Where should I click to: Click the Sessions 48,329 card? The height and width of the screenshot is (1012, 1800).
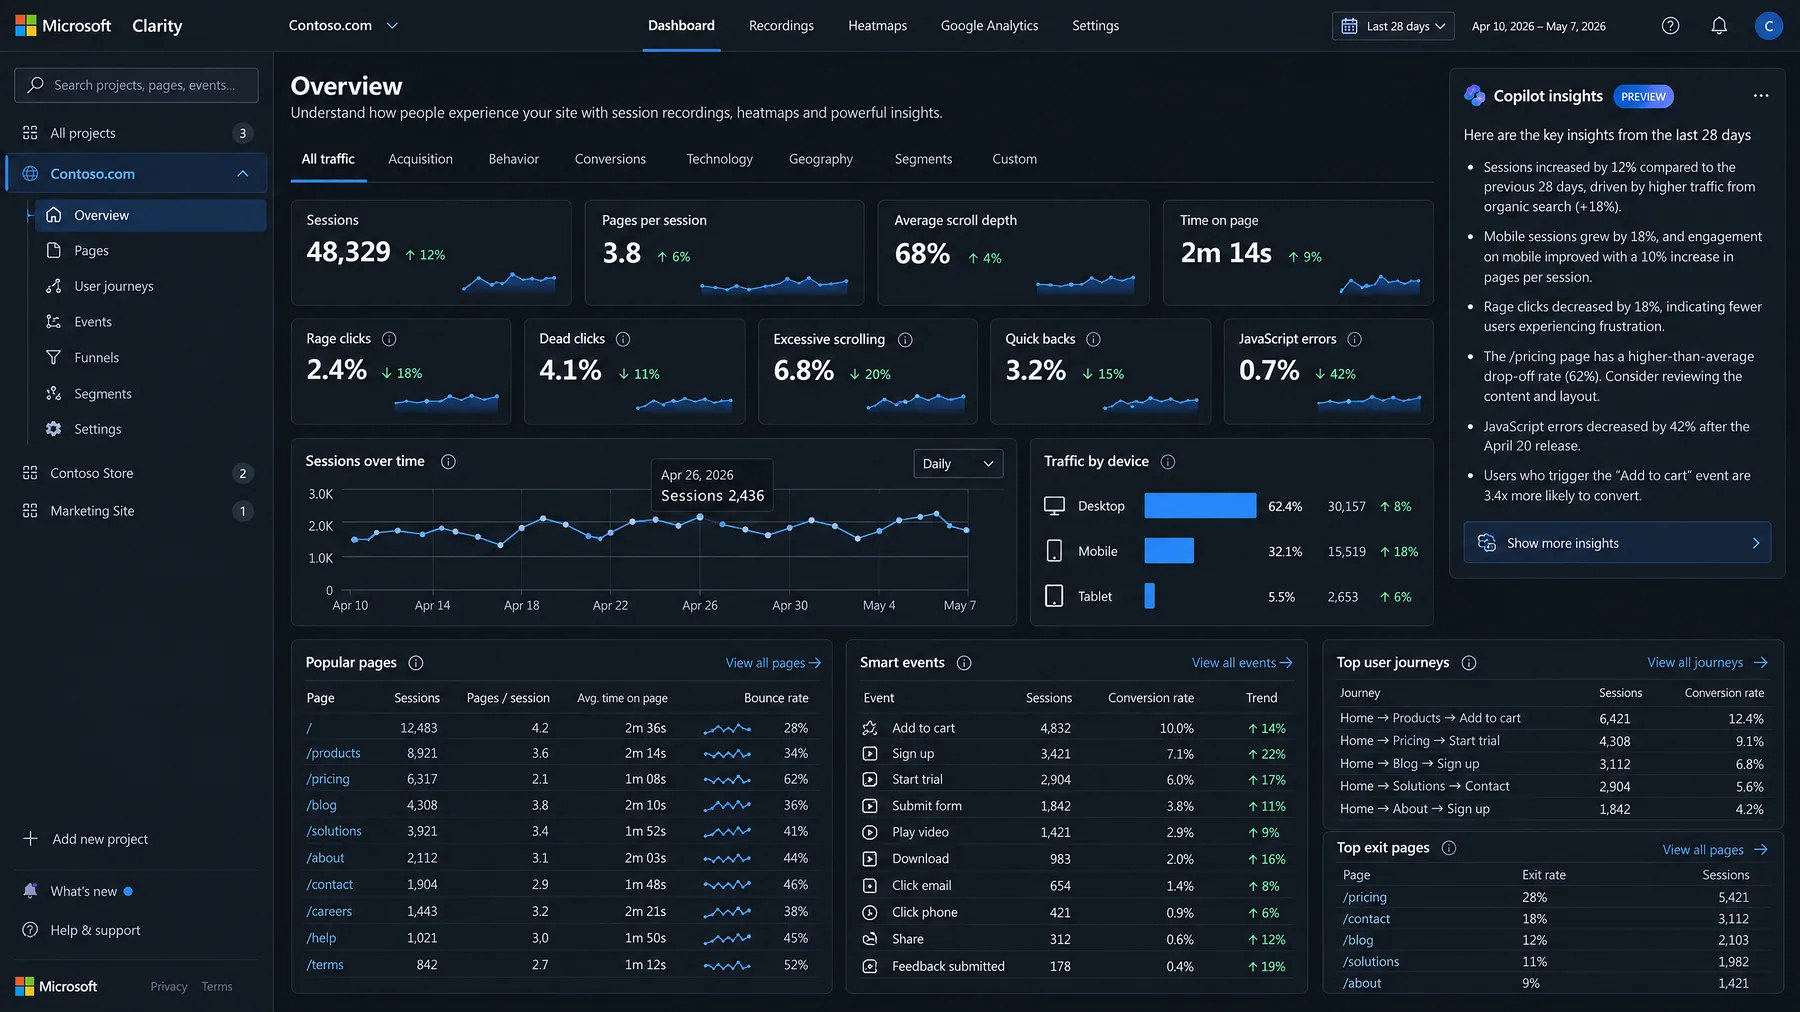(x=431, y=253)
